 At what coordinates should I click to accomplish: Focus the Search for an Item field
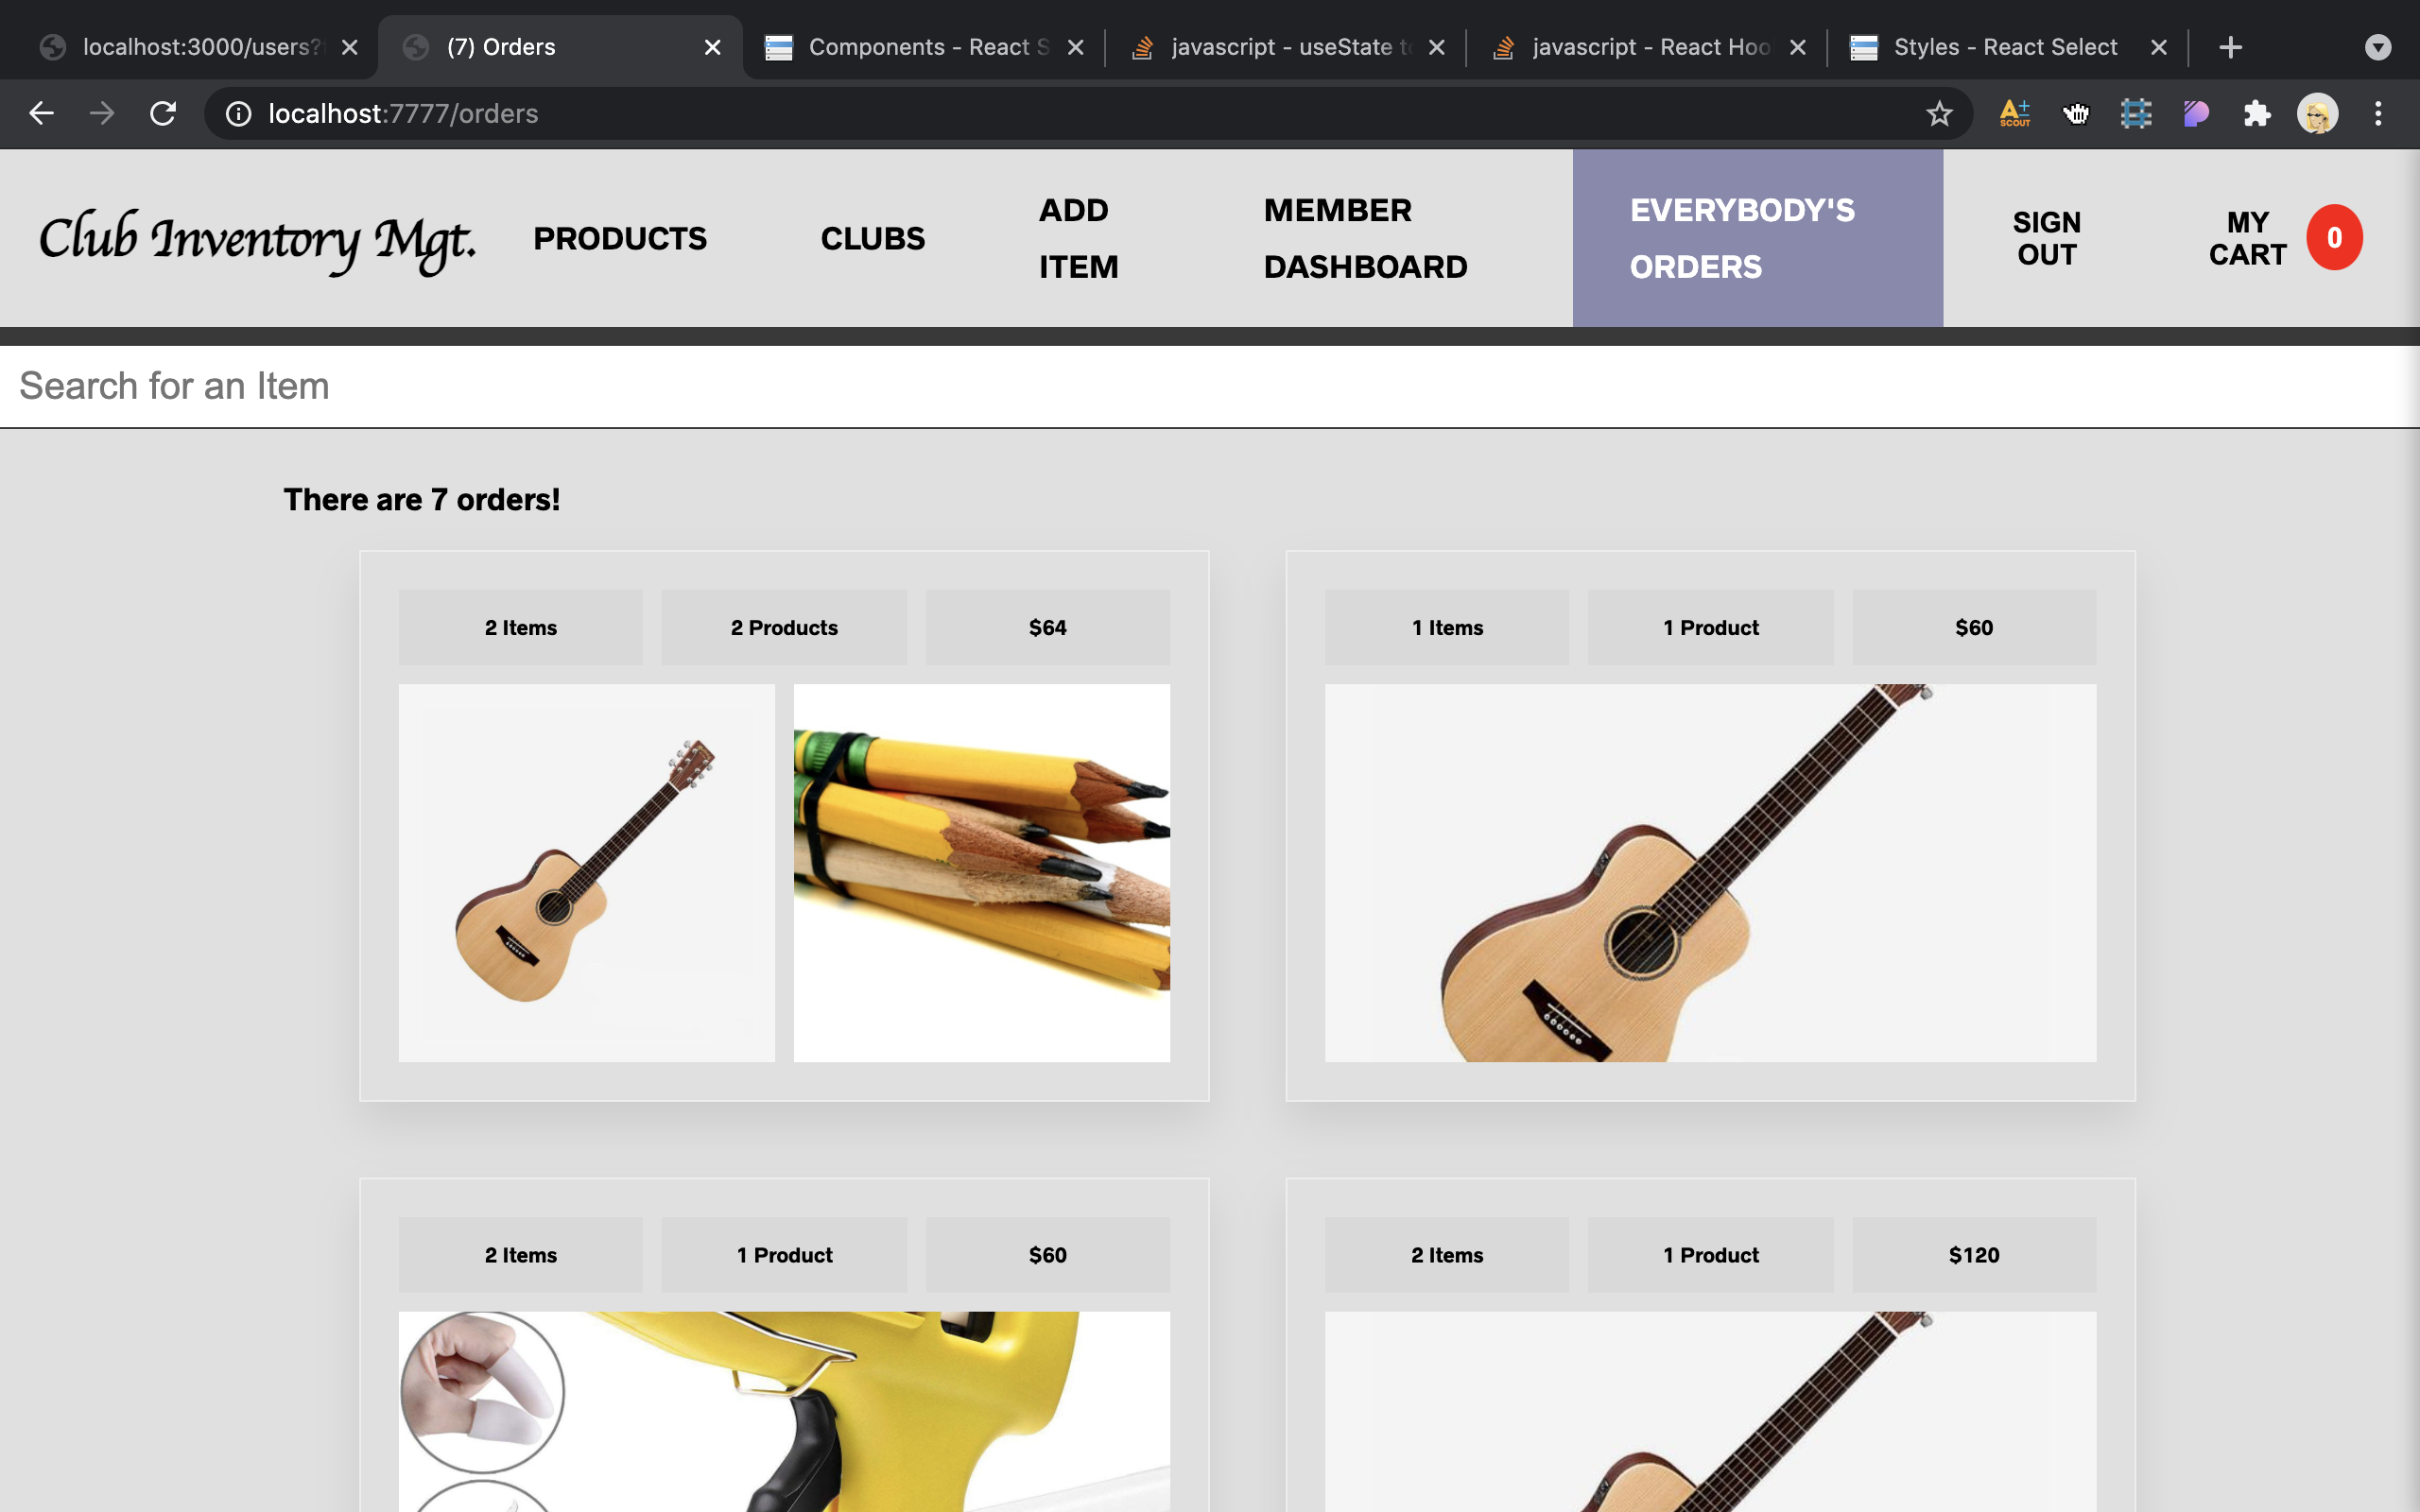1210,386
